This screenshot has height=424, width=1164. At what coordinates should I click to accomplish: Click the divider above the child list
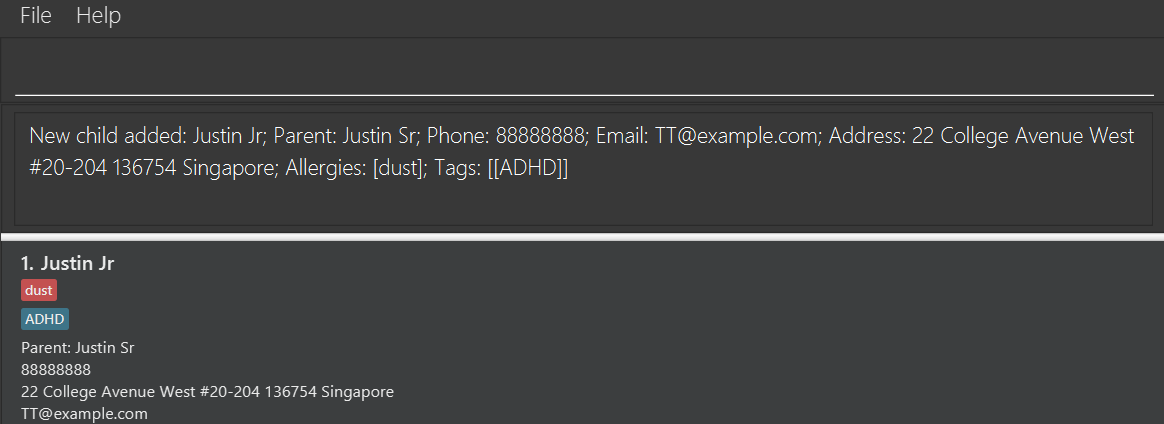[x=582, y=236]
